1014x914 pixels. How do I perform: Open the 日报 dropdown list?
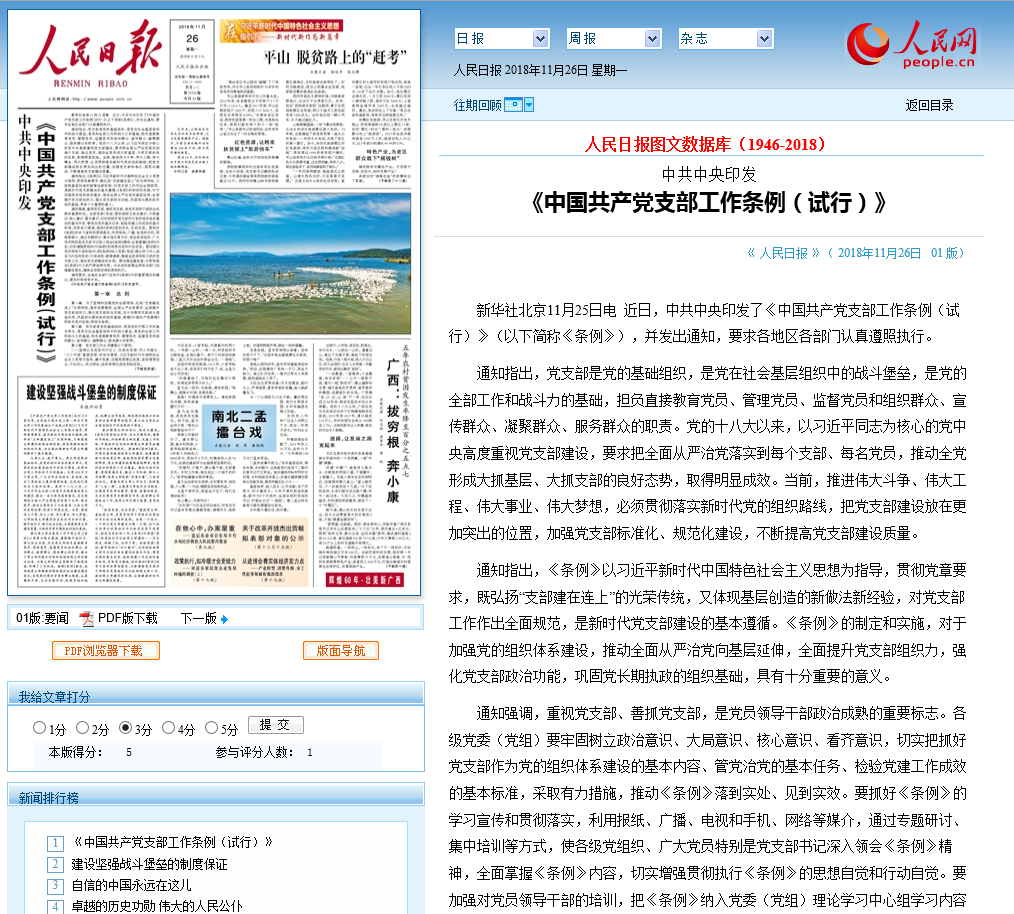pyautogui.click(x=540, y=39)
